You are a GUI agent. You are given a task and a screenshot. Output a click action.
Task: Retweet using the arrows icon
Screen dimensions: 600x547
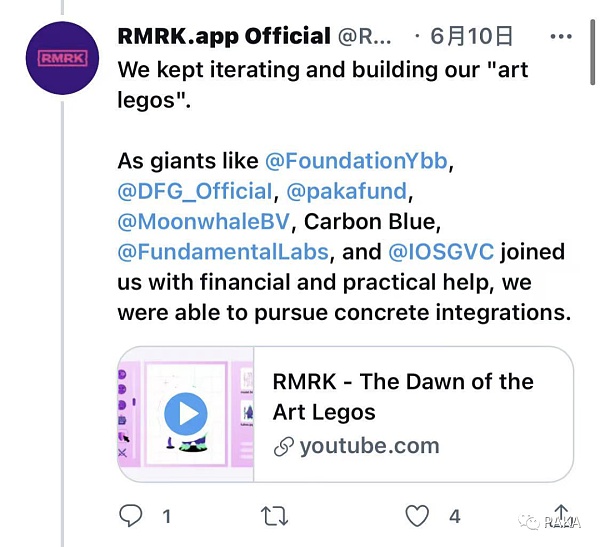pos(274,516)
